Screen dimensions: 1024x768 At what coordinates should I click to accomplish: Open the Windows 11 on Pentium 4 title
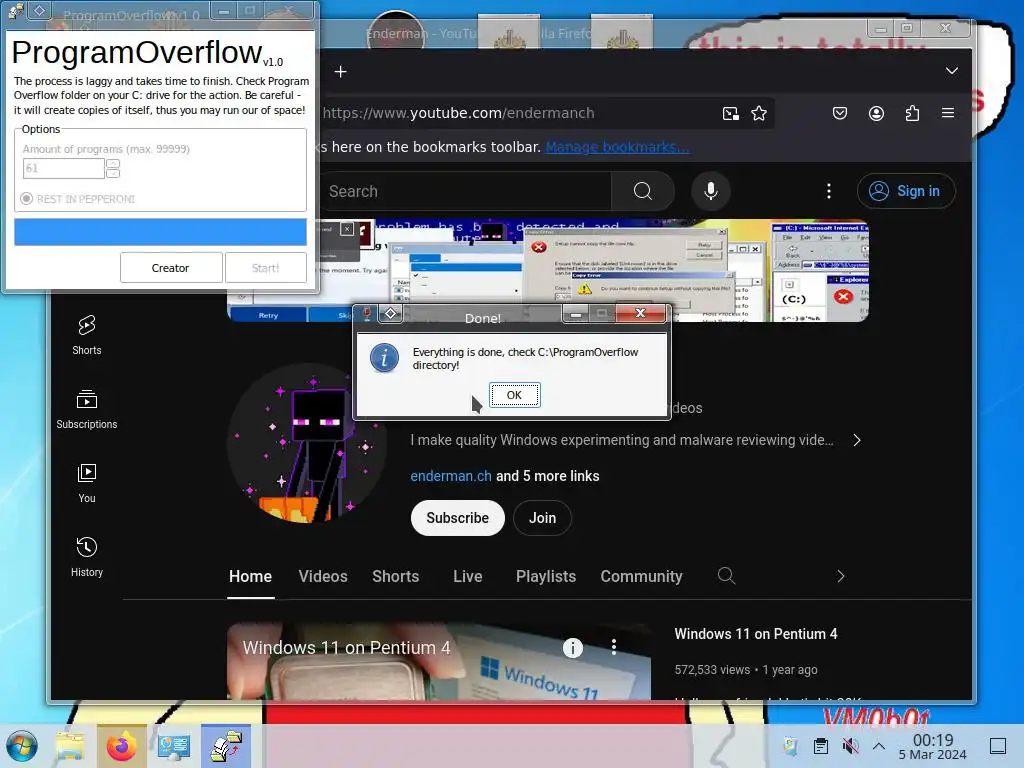[756, 634]
